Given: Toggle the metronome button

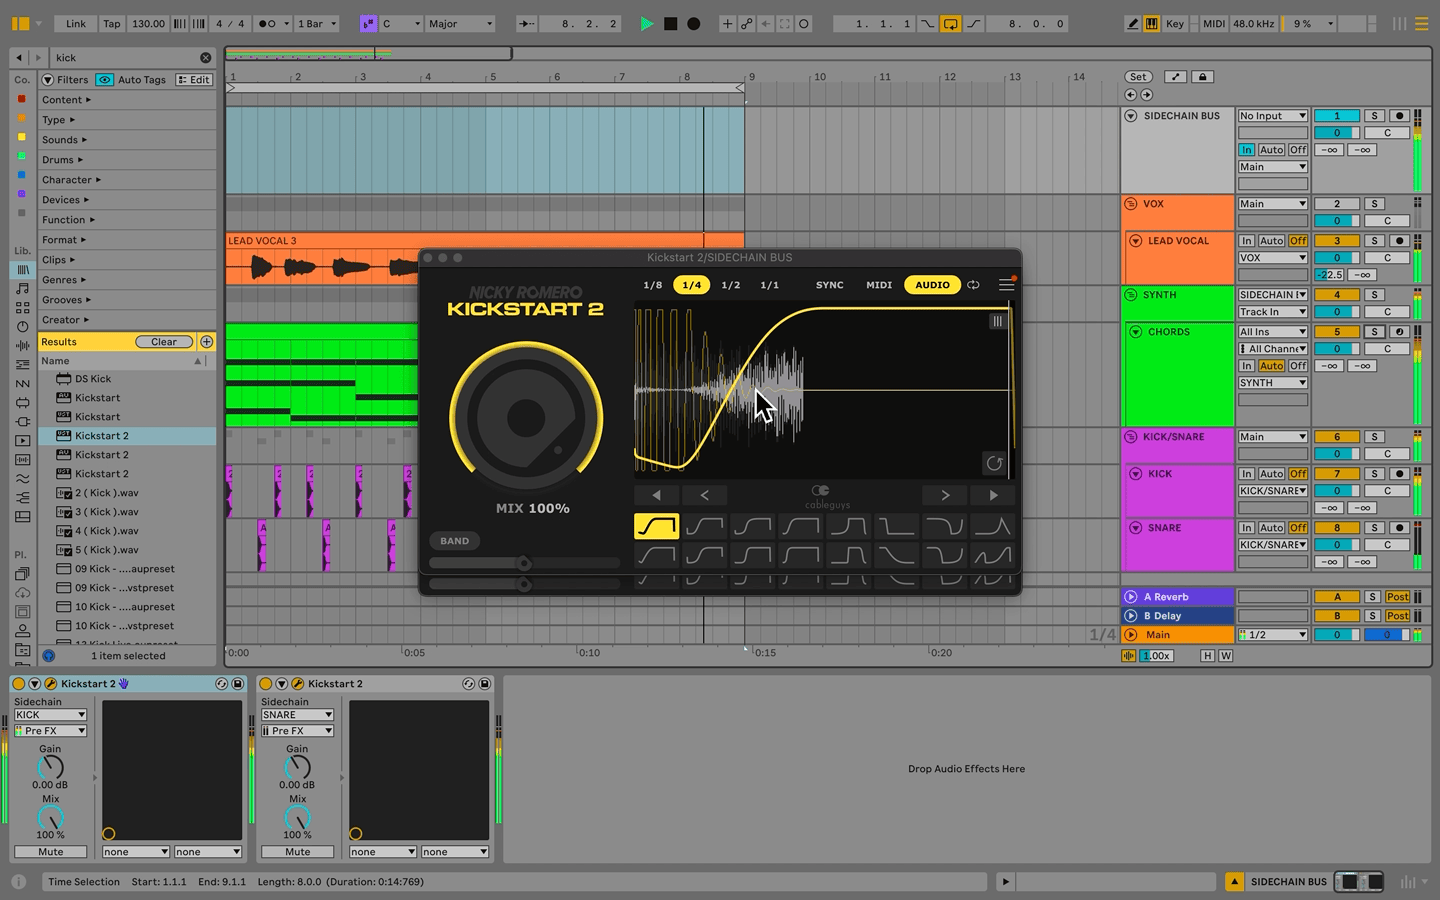Looking at the screenshot, I should (267, 23).
